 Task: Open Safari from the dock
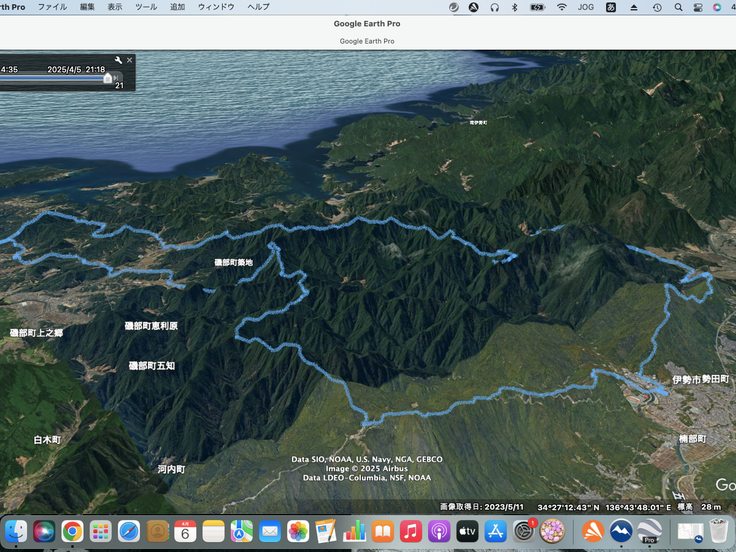click(x=128, y=530)
